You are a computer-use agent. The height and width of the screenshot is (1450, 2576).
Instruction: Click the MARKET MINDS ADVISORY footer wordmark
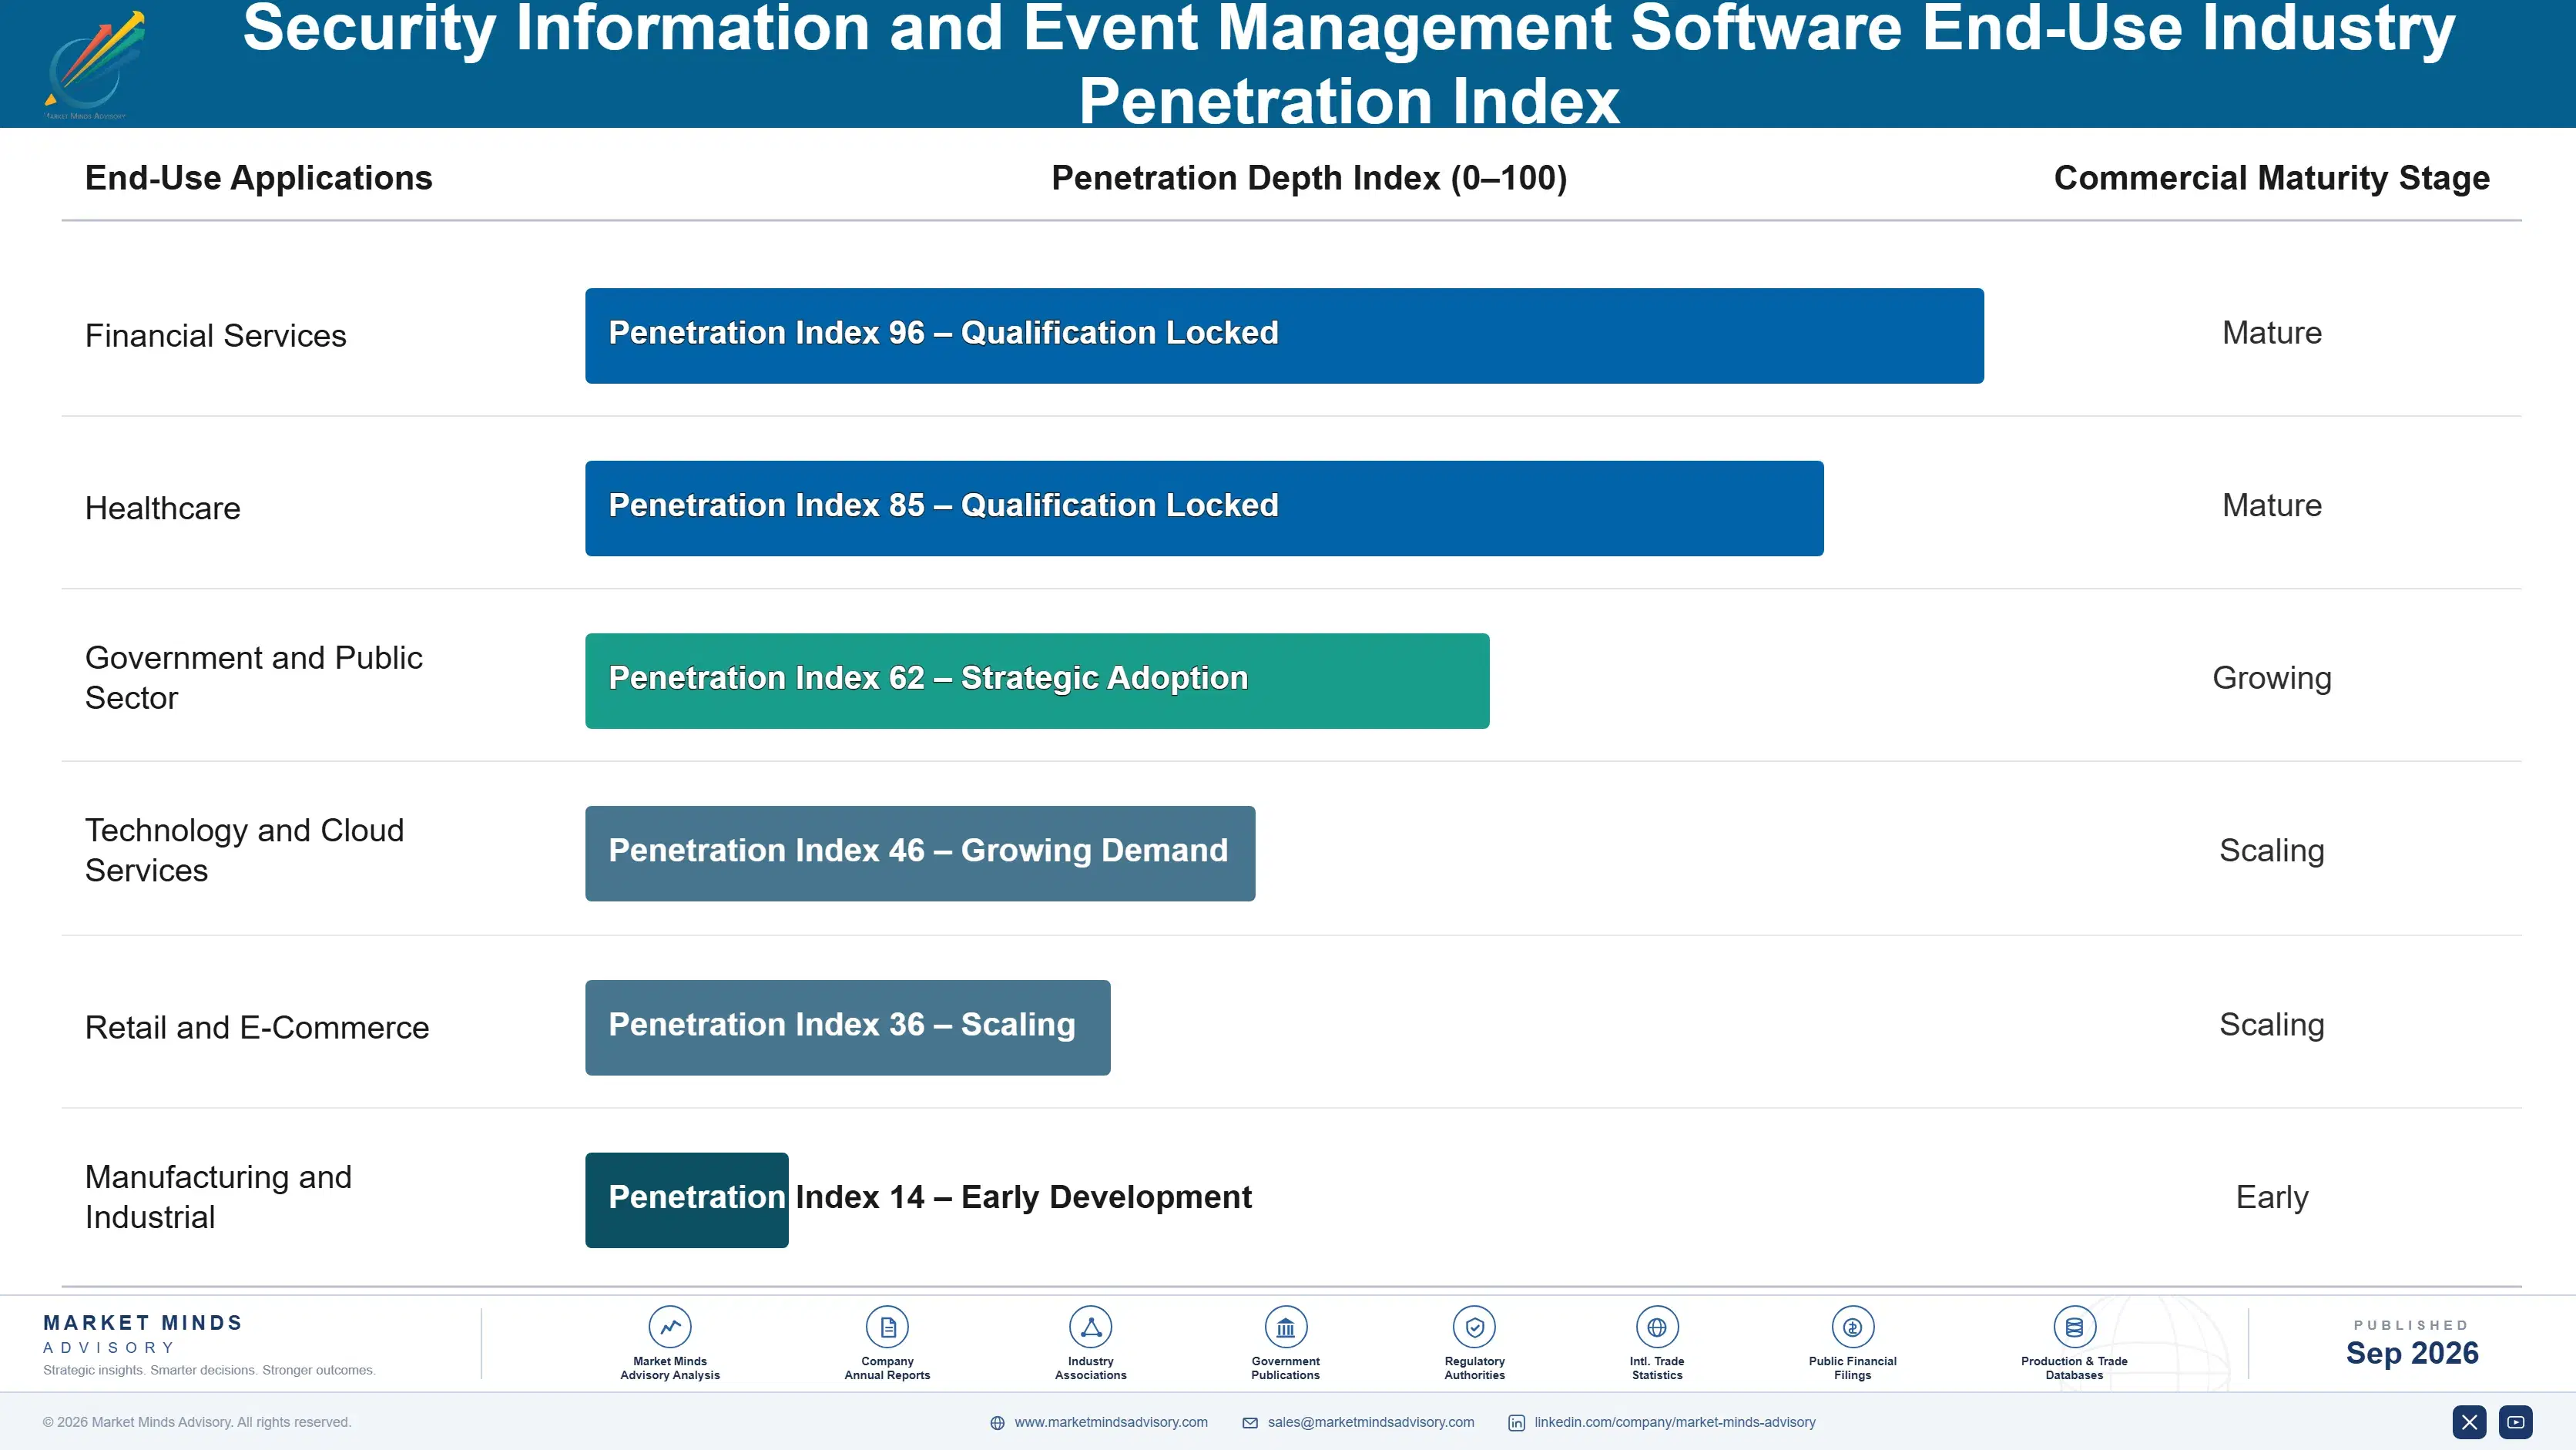point(143,1334)
